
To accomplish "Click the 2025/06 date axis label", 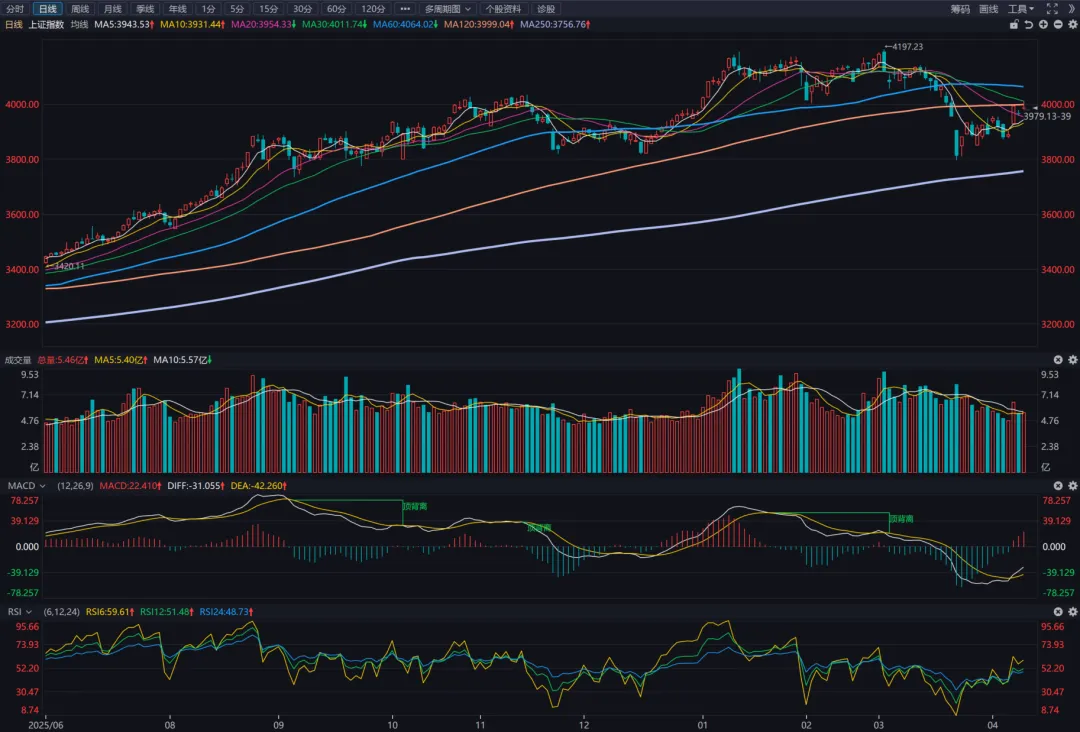I will click(45, 724).
